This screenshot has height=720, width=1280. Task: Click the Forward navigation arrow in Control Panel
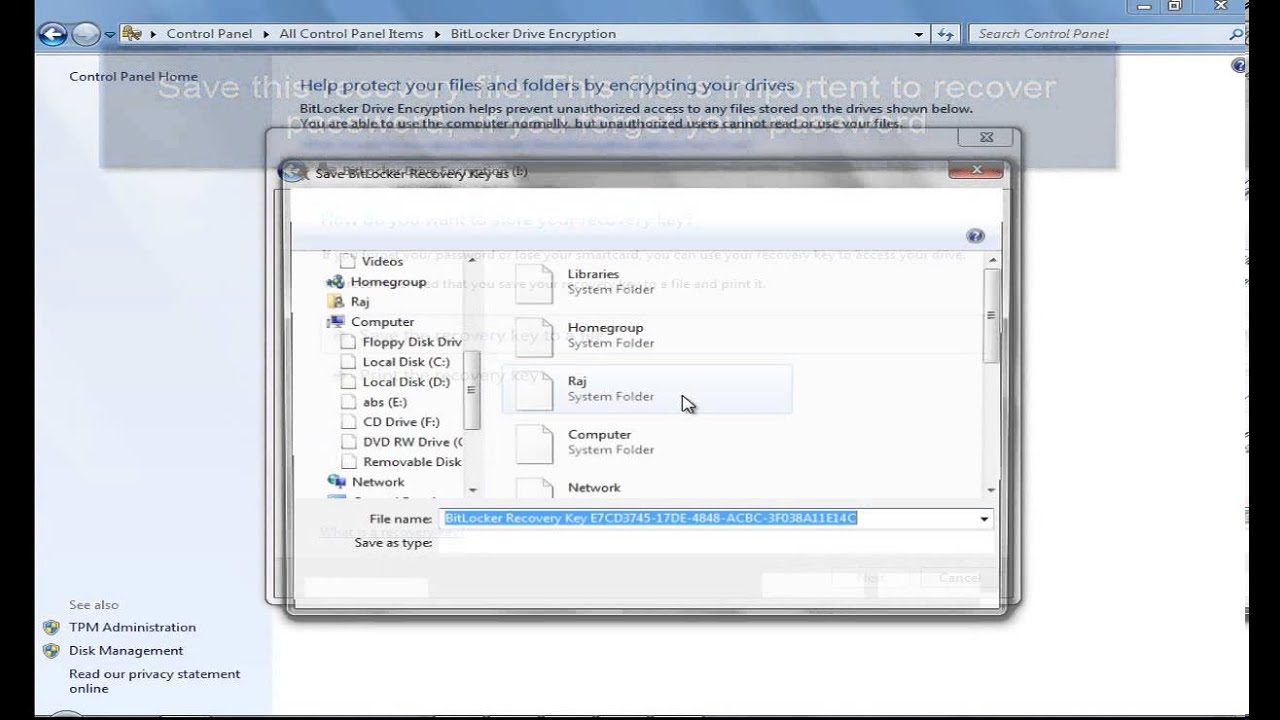click(x=86, y=34)
